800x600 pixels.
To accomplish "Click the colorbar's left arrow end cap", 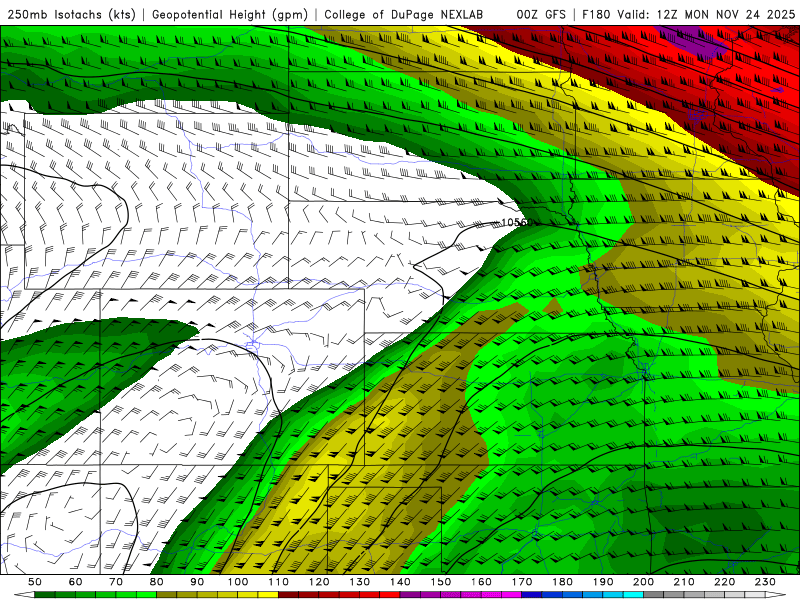I will coord(24,594).
